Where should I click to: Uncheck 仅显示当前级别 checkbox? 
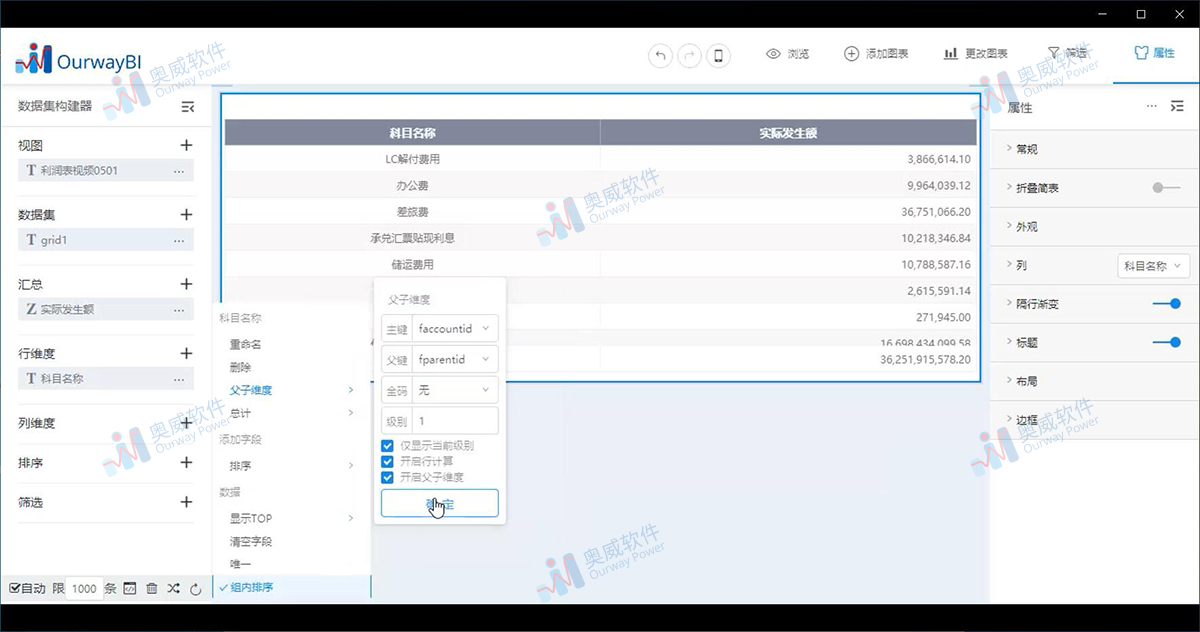[x=387, y=445]
